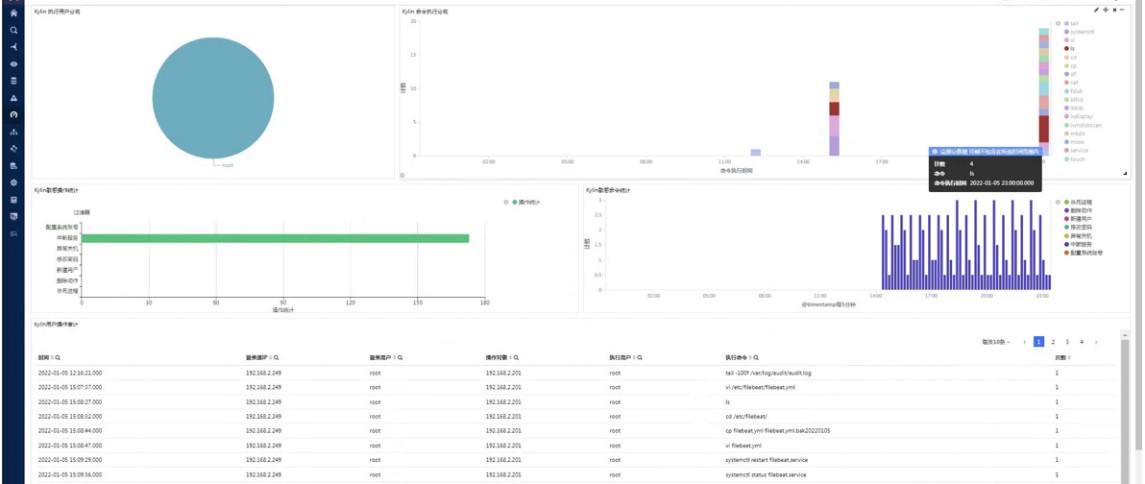The height and width of the screenshot is (484, 1145).
Task: Click the search icon beside 登录源IP column header
Action: 277,358
